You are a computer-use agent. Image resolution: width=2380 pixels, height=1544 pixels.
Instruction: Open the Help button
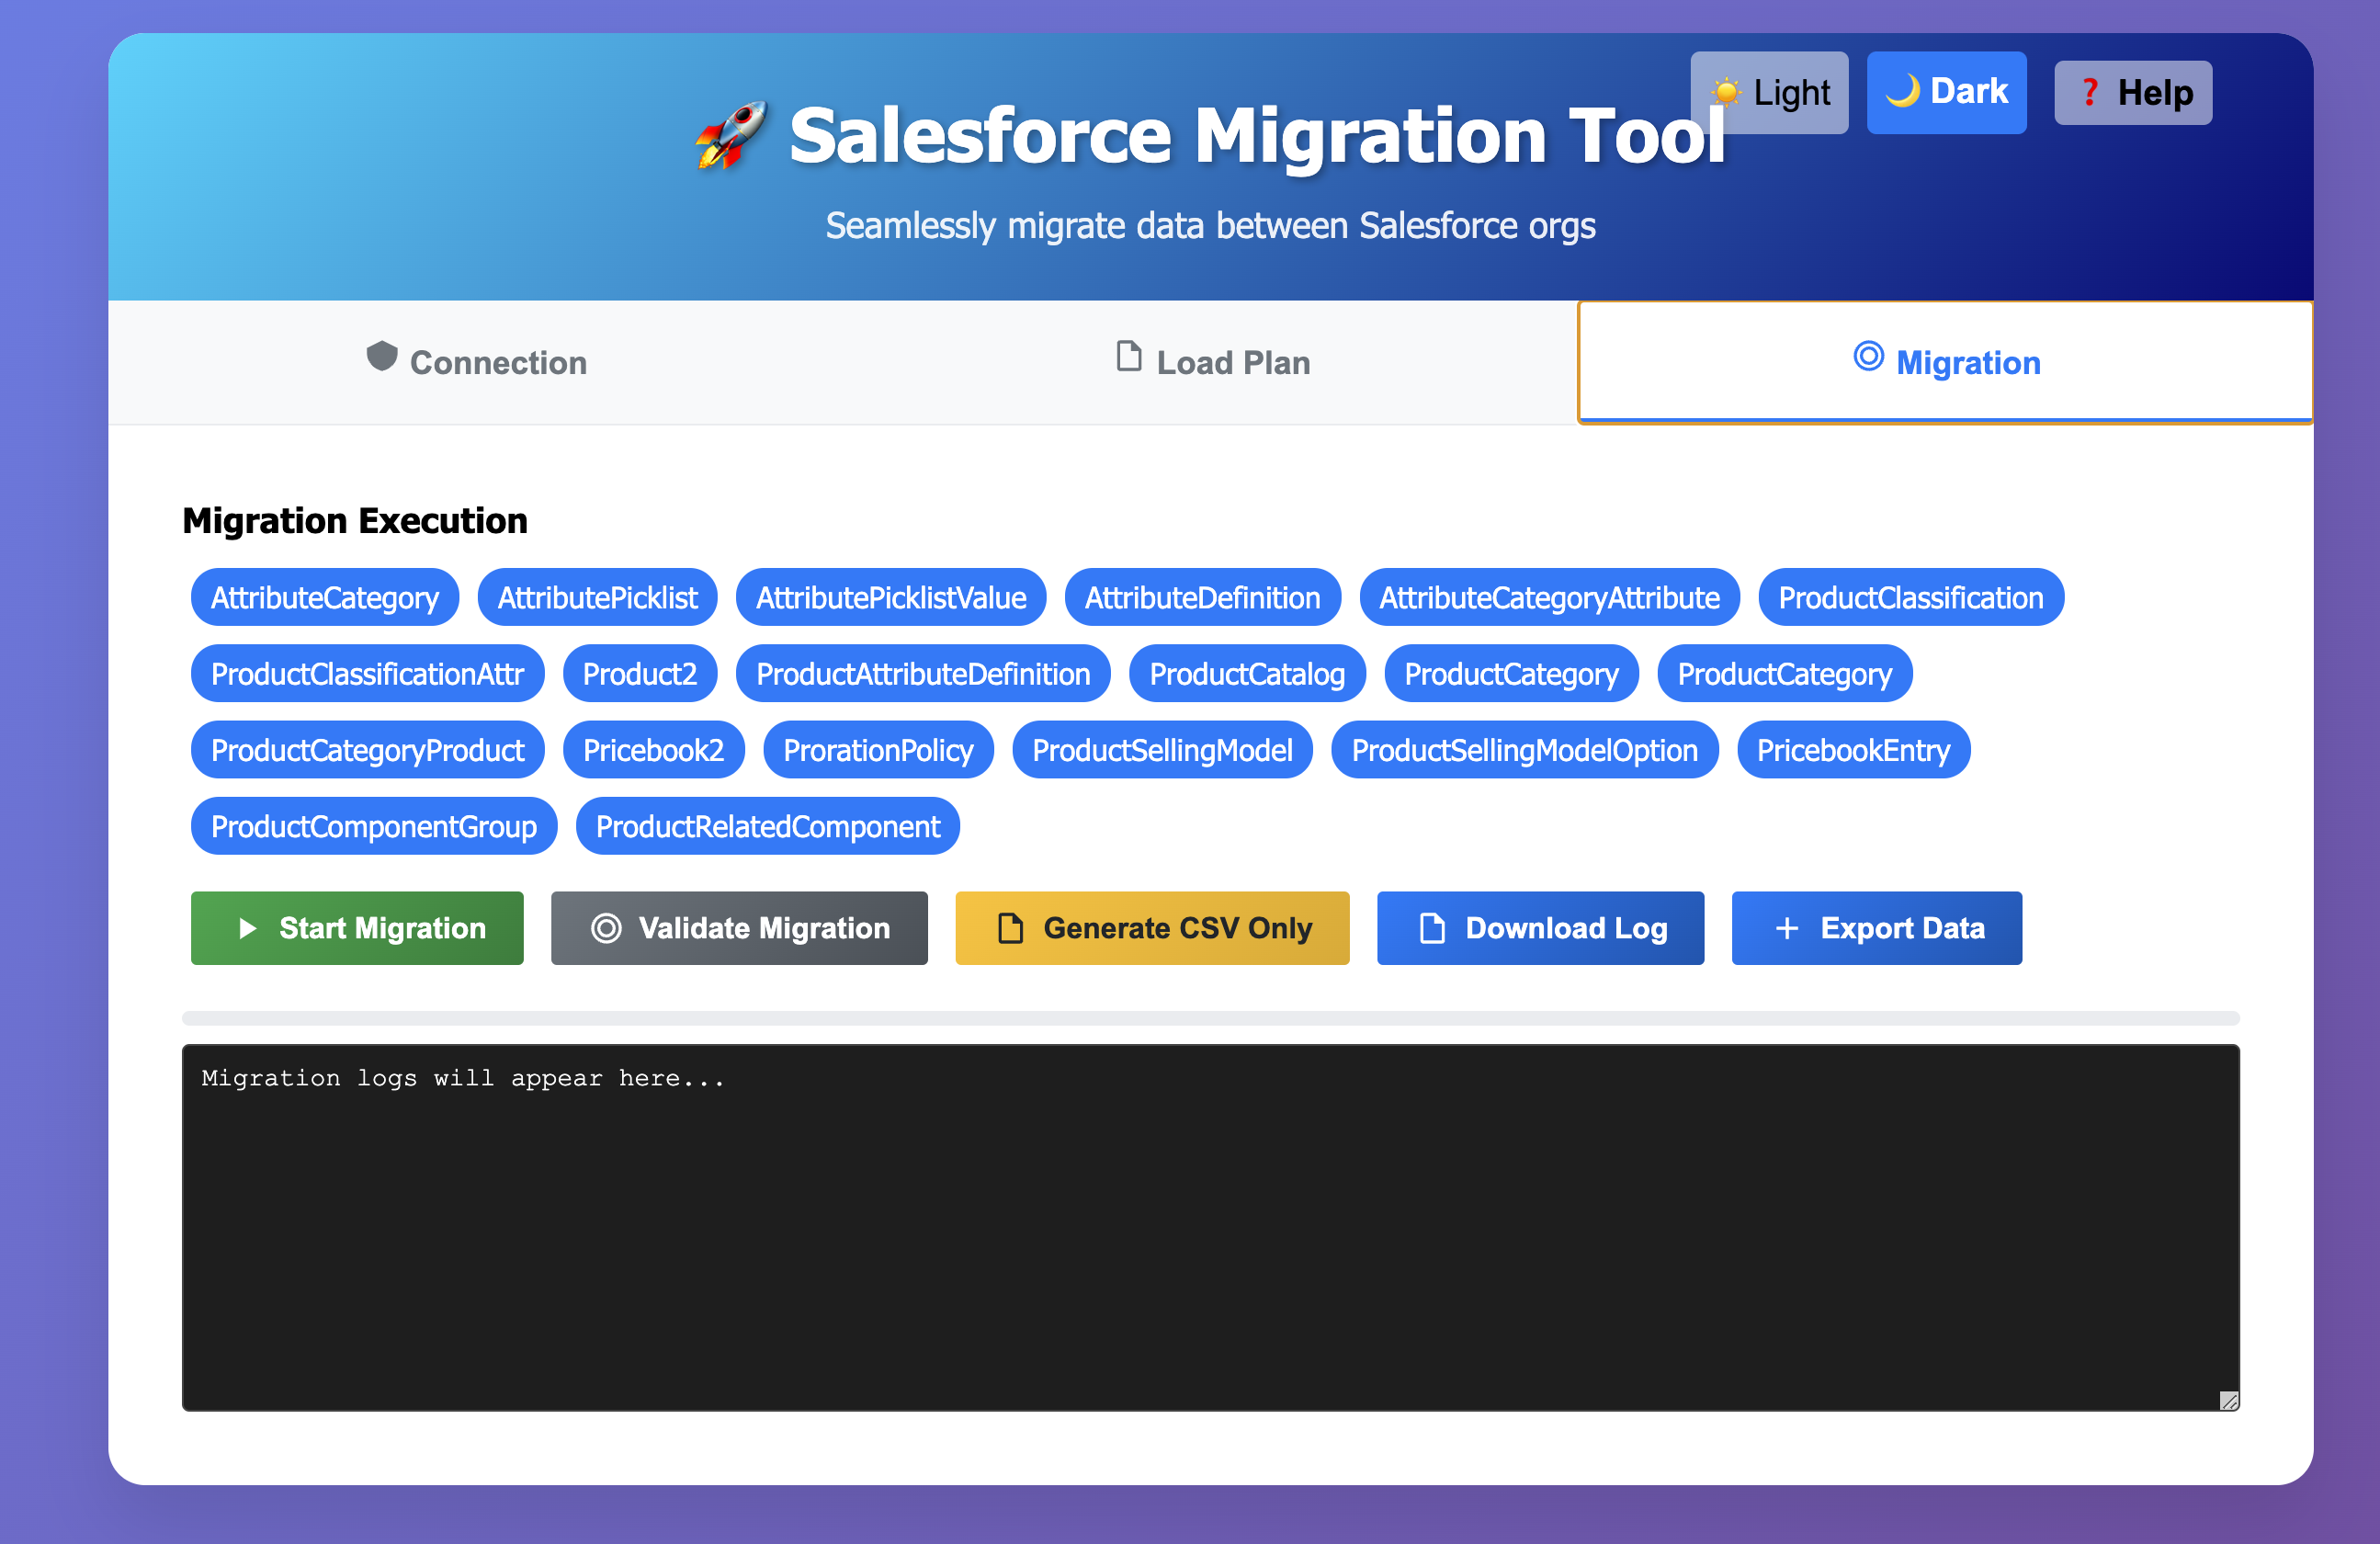(x=2132, y=93)
